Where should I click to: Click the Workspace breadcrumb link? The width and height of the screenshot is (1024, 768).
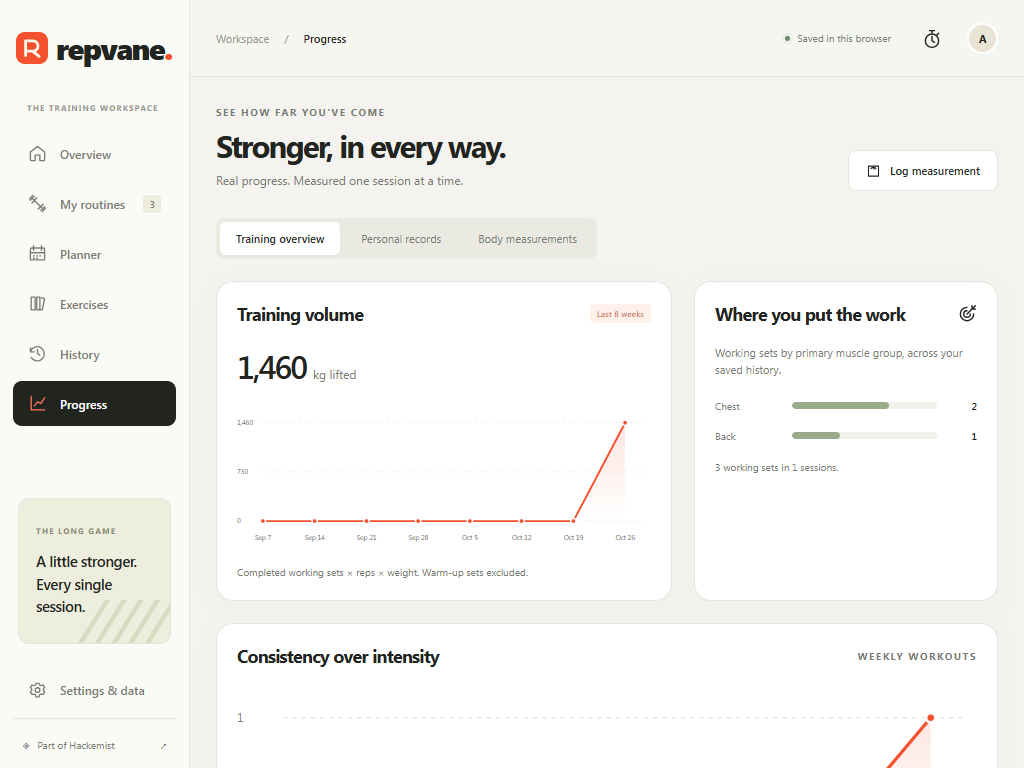coord(242,39)
